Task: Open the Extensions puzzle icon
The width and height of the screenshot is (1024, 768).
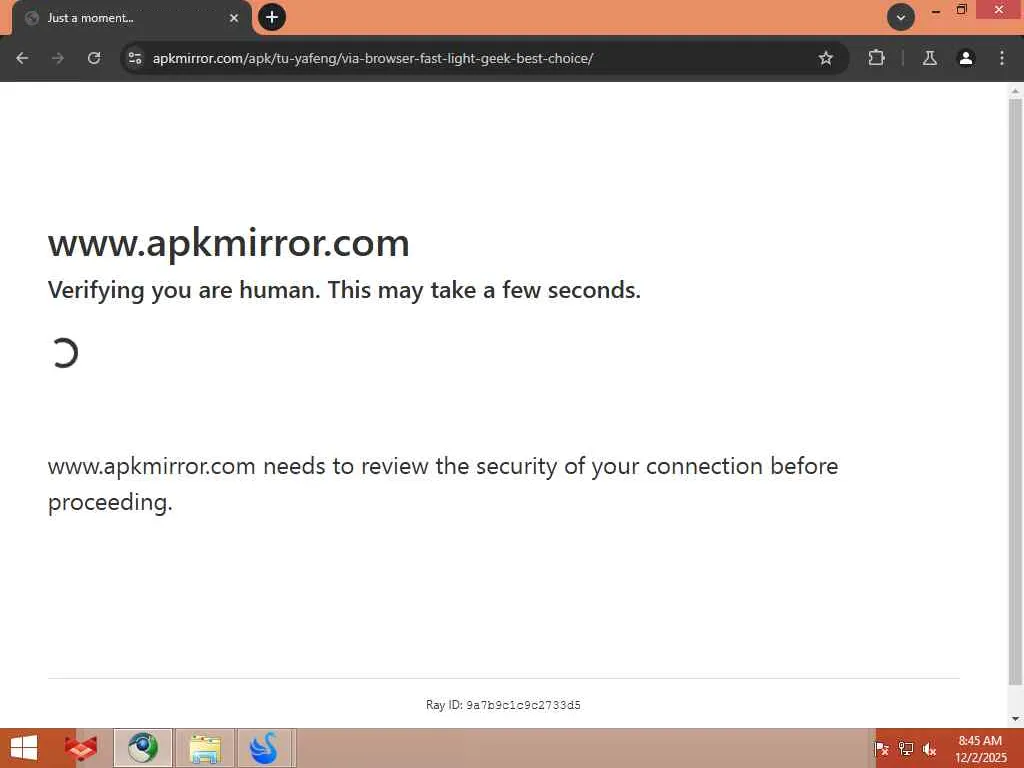Action: (x=876, y=58)
